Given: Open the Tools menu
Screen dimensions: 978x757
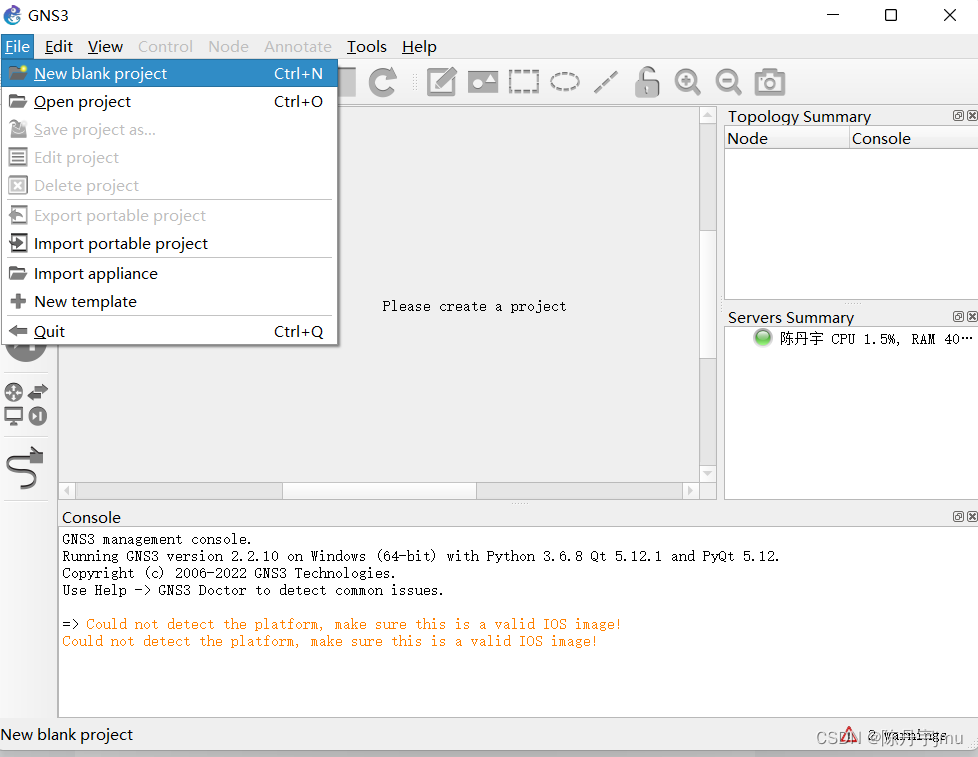Looking at the screenshot, I should click(367, 47).
